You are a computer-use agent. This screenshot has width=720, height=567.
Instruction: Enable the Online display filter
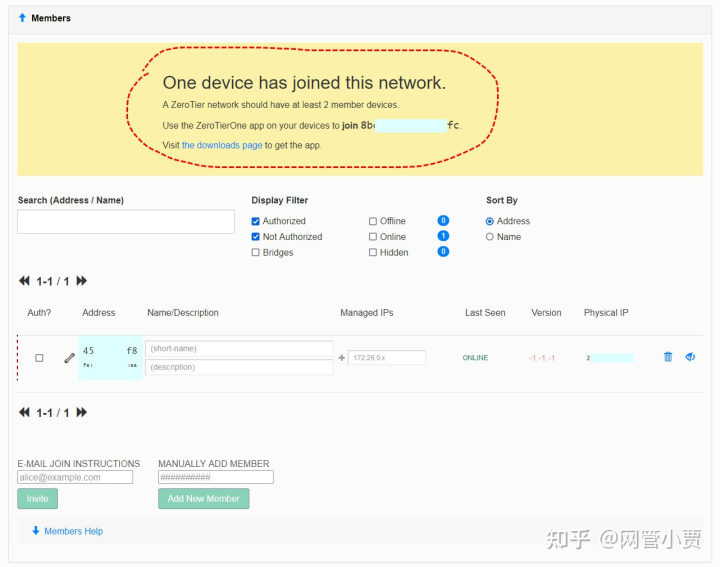pyautogui.click(x=373, y=237)
